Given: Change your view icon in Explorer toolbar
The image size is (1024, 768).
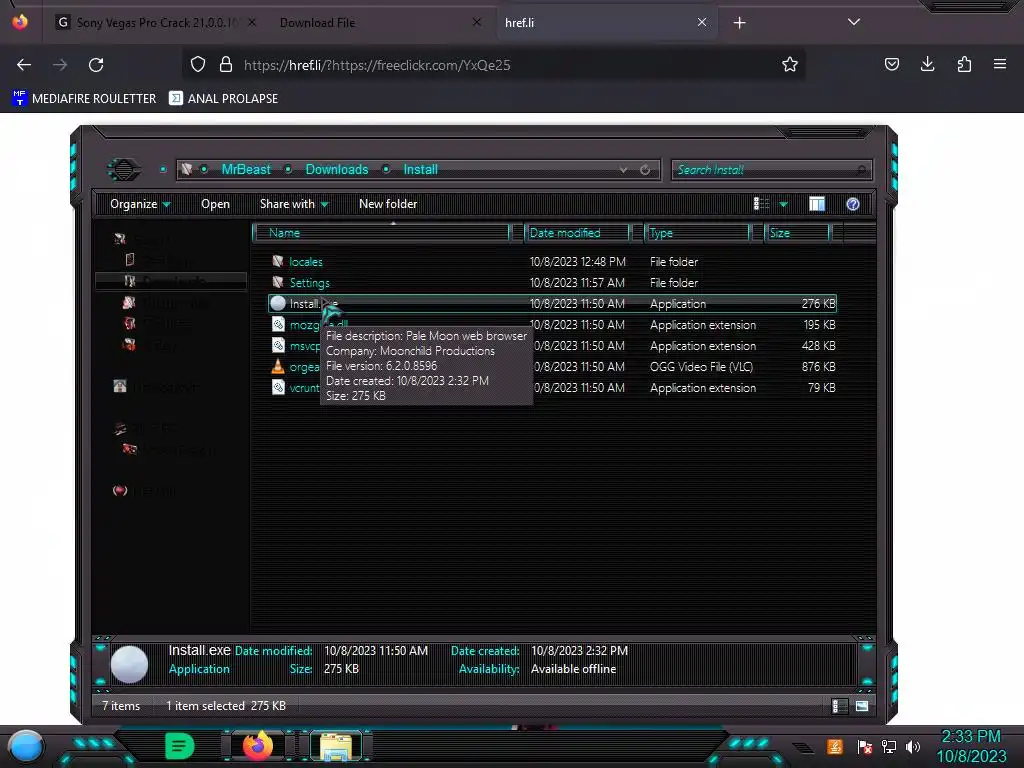Looking at the screenshot, I should pos(761,204).
